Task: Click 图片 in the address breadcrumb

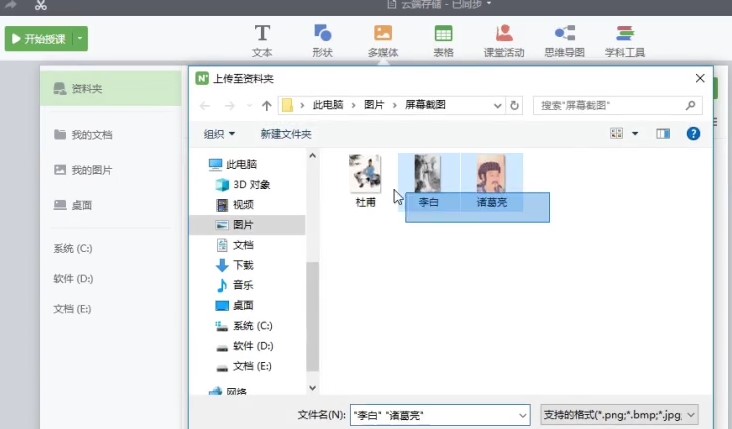Action: (x=374, y=105)
